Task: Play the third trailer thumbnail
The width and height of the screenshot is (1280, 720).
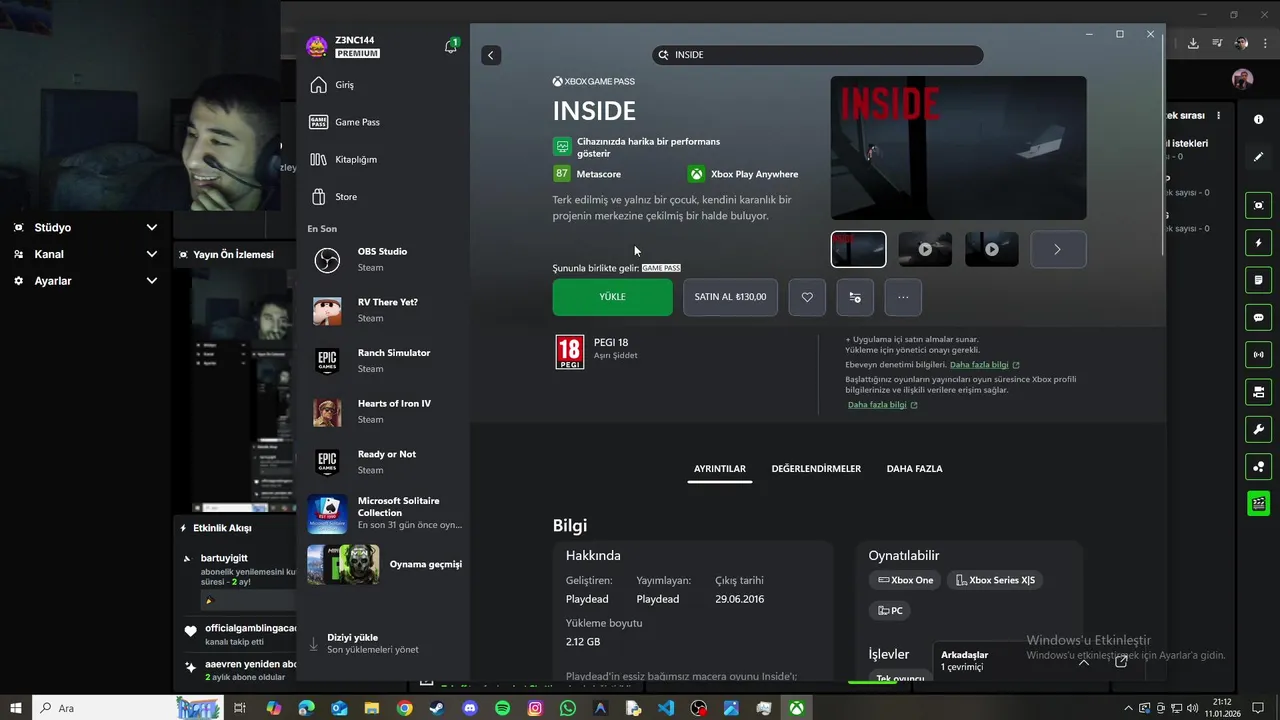Action: [992, 249]
